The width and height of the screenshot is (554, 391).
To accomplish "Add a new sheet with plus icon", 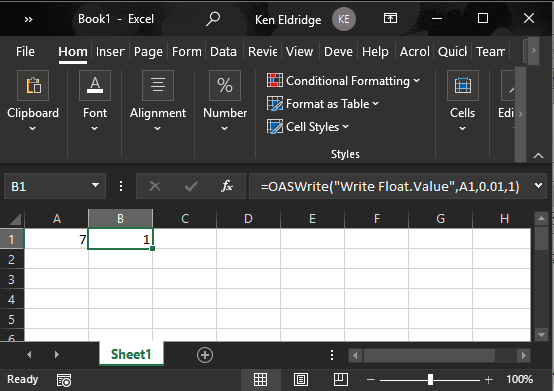I will click(205, 355).
